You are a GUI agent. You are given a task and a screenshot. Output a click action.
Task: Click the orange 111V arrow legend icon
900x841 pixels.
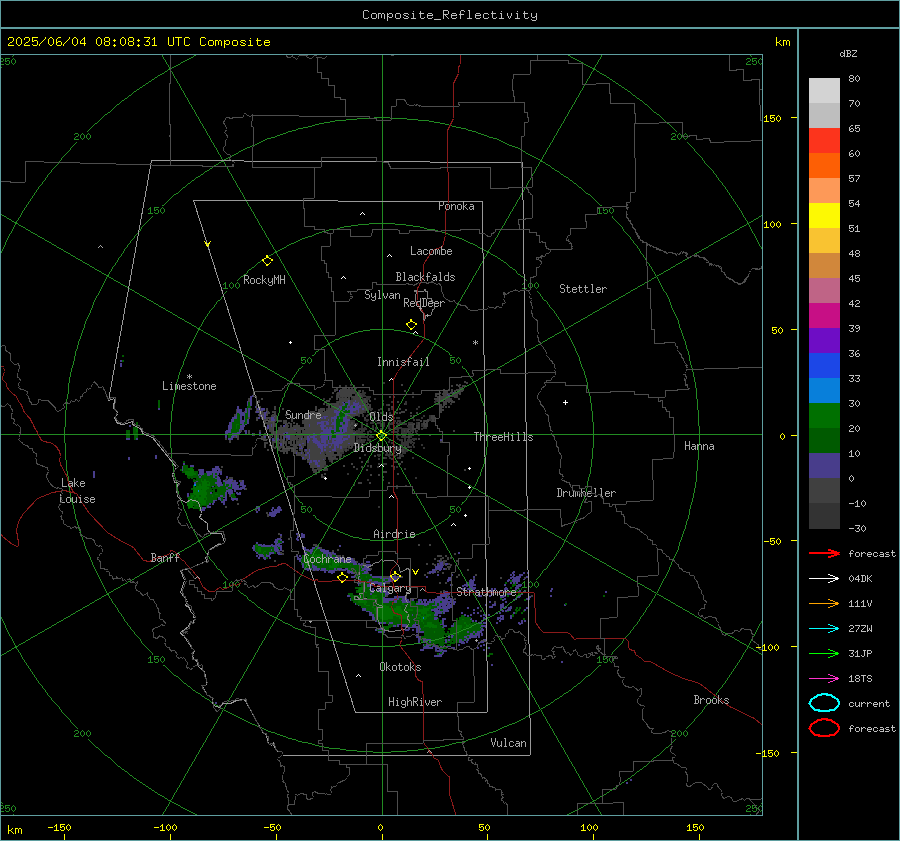click(824, 603)
